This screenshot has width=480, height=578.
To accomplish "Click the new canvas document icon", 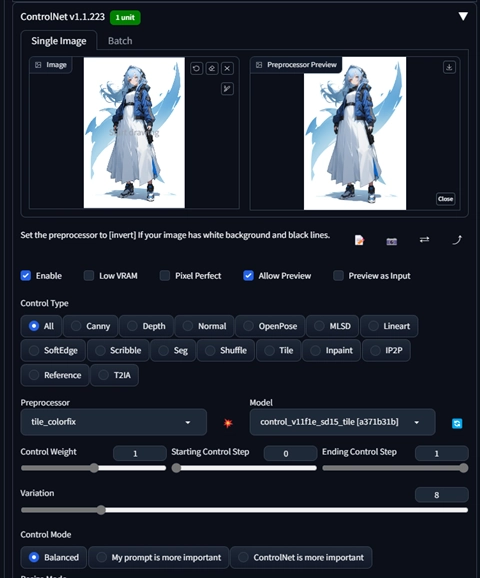I will pyautogui.click(x=359, y=240).
